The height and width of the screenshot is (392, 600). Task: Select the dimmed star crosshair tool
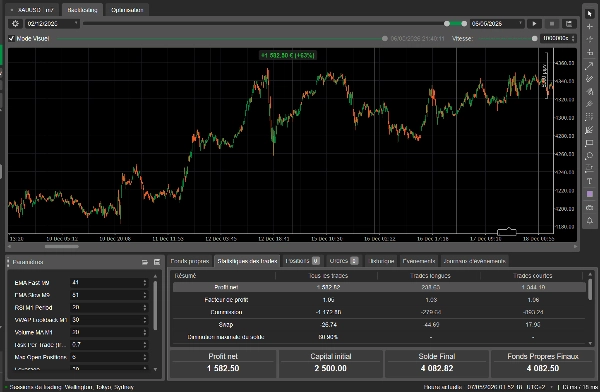click(x=589, y=39)
